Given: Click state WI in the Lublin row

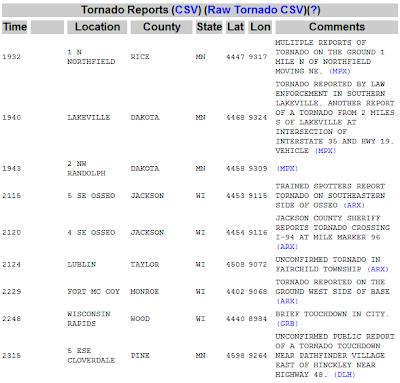Looking at the screenshot, I should (200, 265).
